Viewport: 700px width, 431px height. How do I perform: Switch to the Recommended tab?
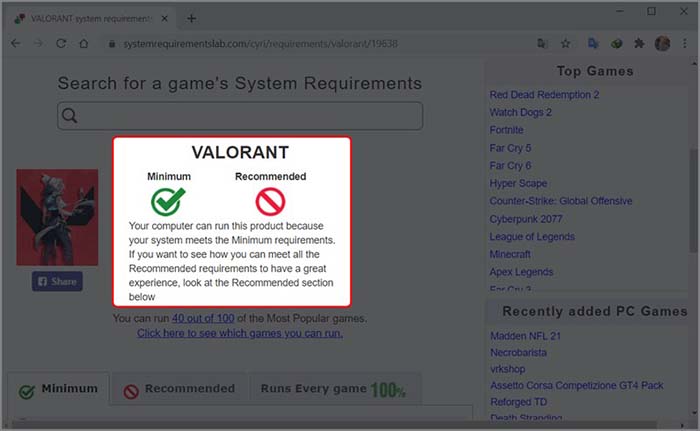tap(179, 389)
